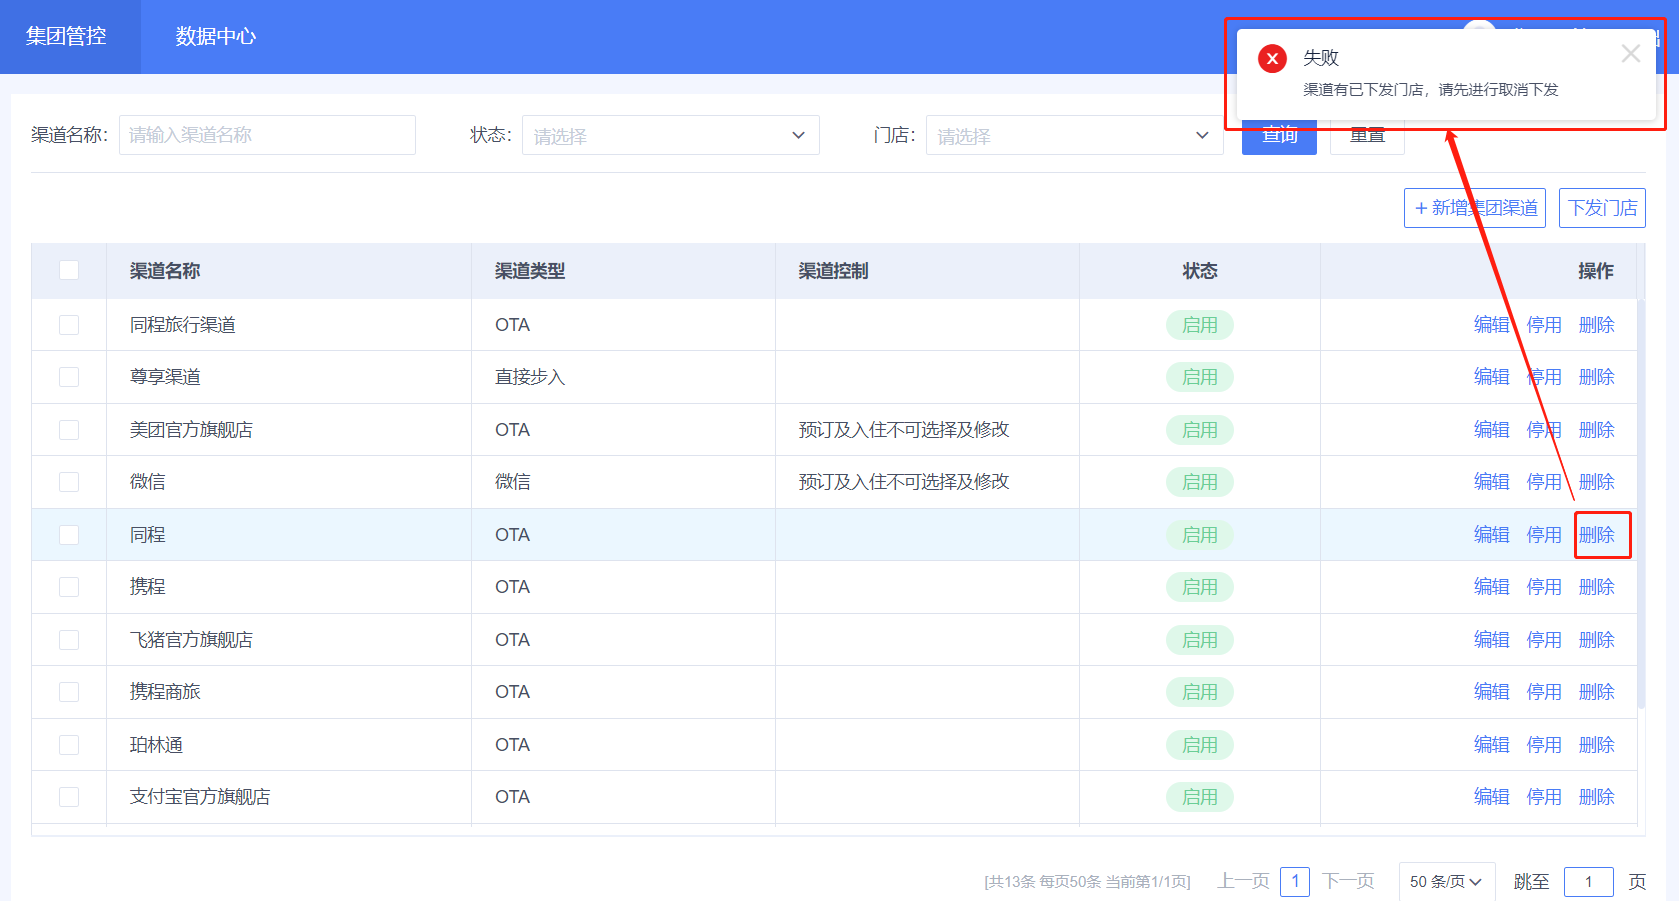Toggle the select-all header checkbox

point(69,270)
